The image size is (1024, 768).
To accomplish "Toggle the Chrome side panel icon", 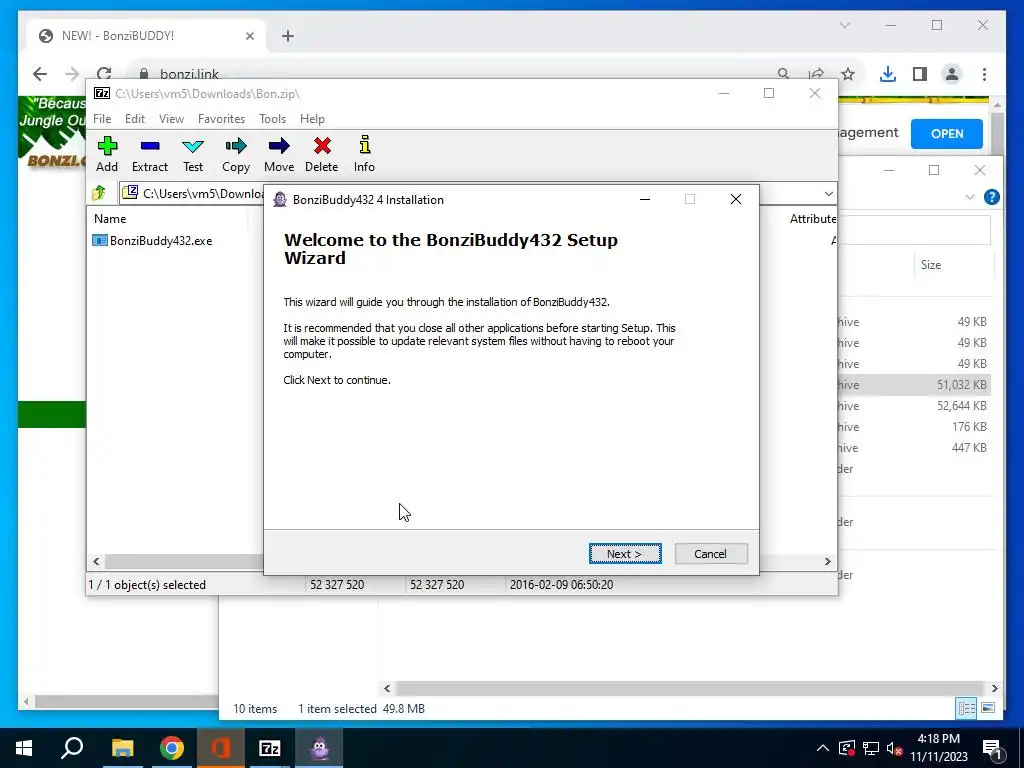I will (920, 74).
